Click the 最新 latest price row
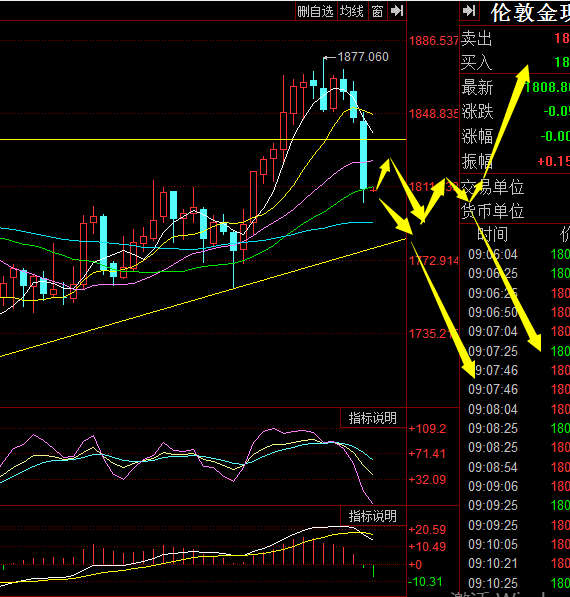Image resolution: width=570 pixels, height=597 pixels. 515,88
